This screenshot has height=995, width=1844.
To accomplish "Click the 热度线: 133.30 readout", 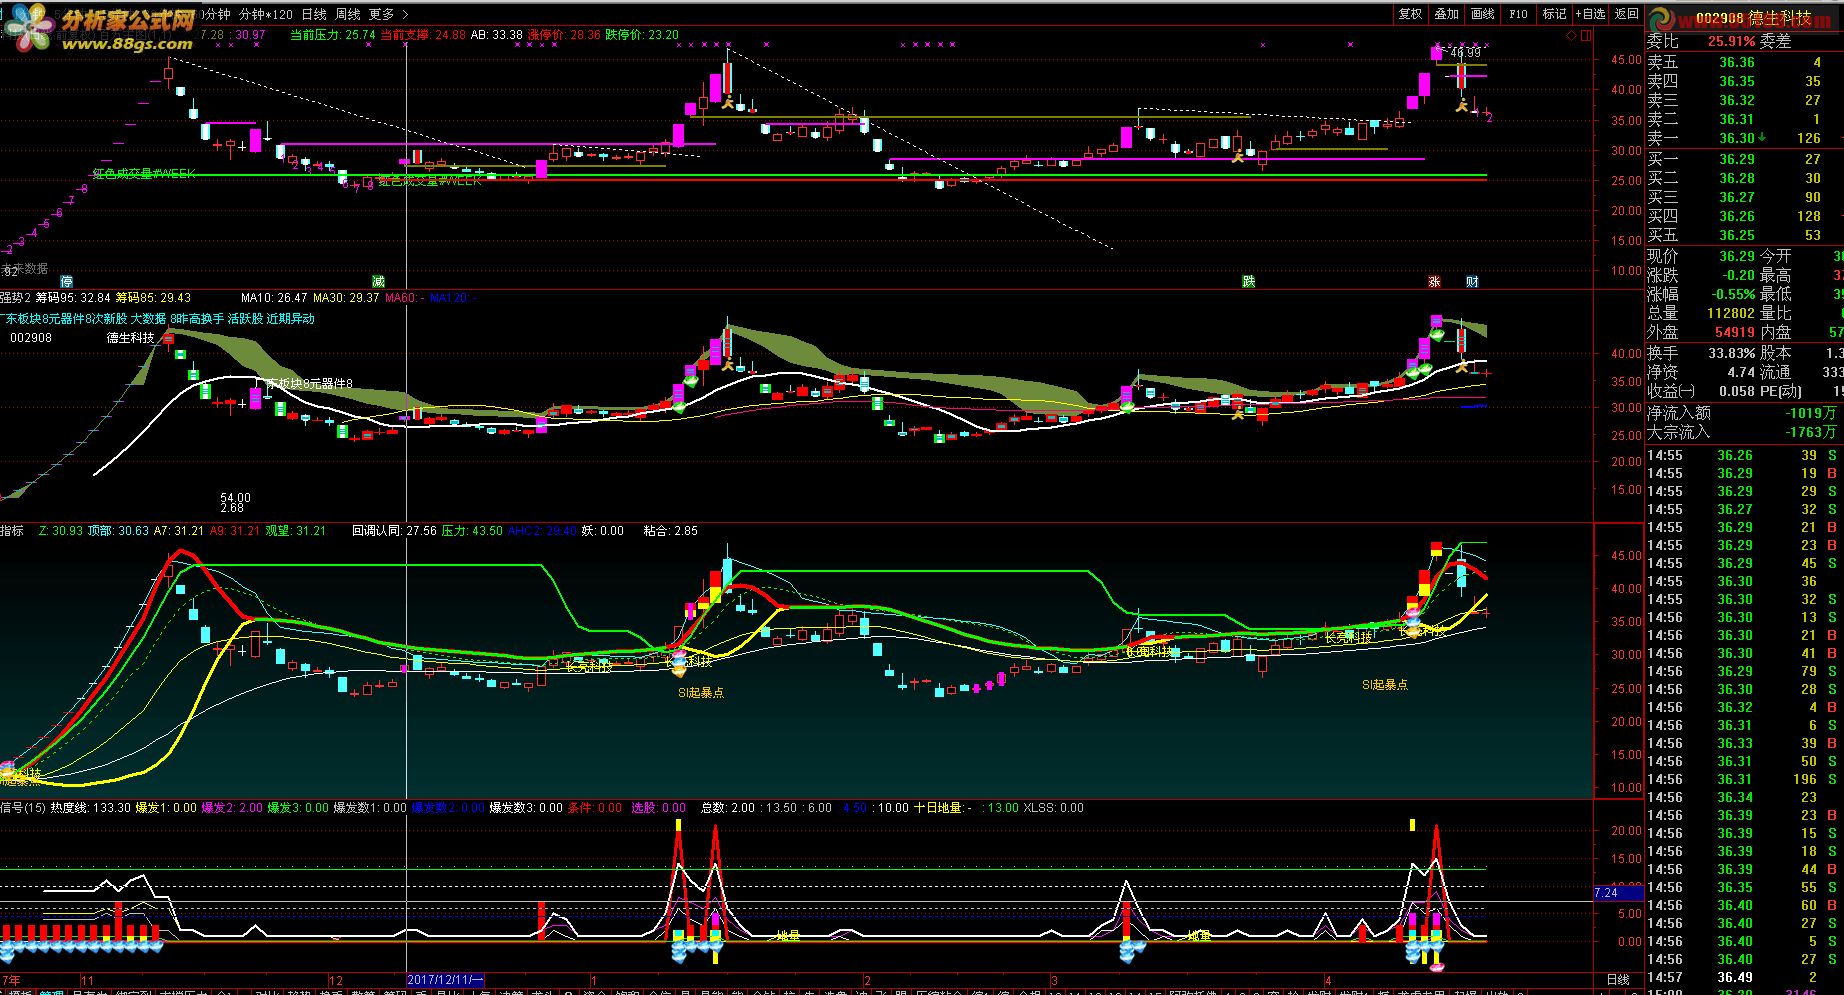I will pyautogui.click(x=90, y=808).
